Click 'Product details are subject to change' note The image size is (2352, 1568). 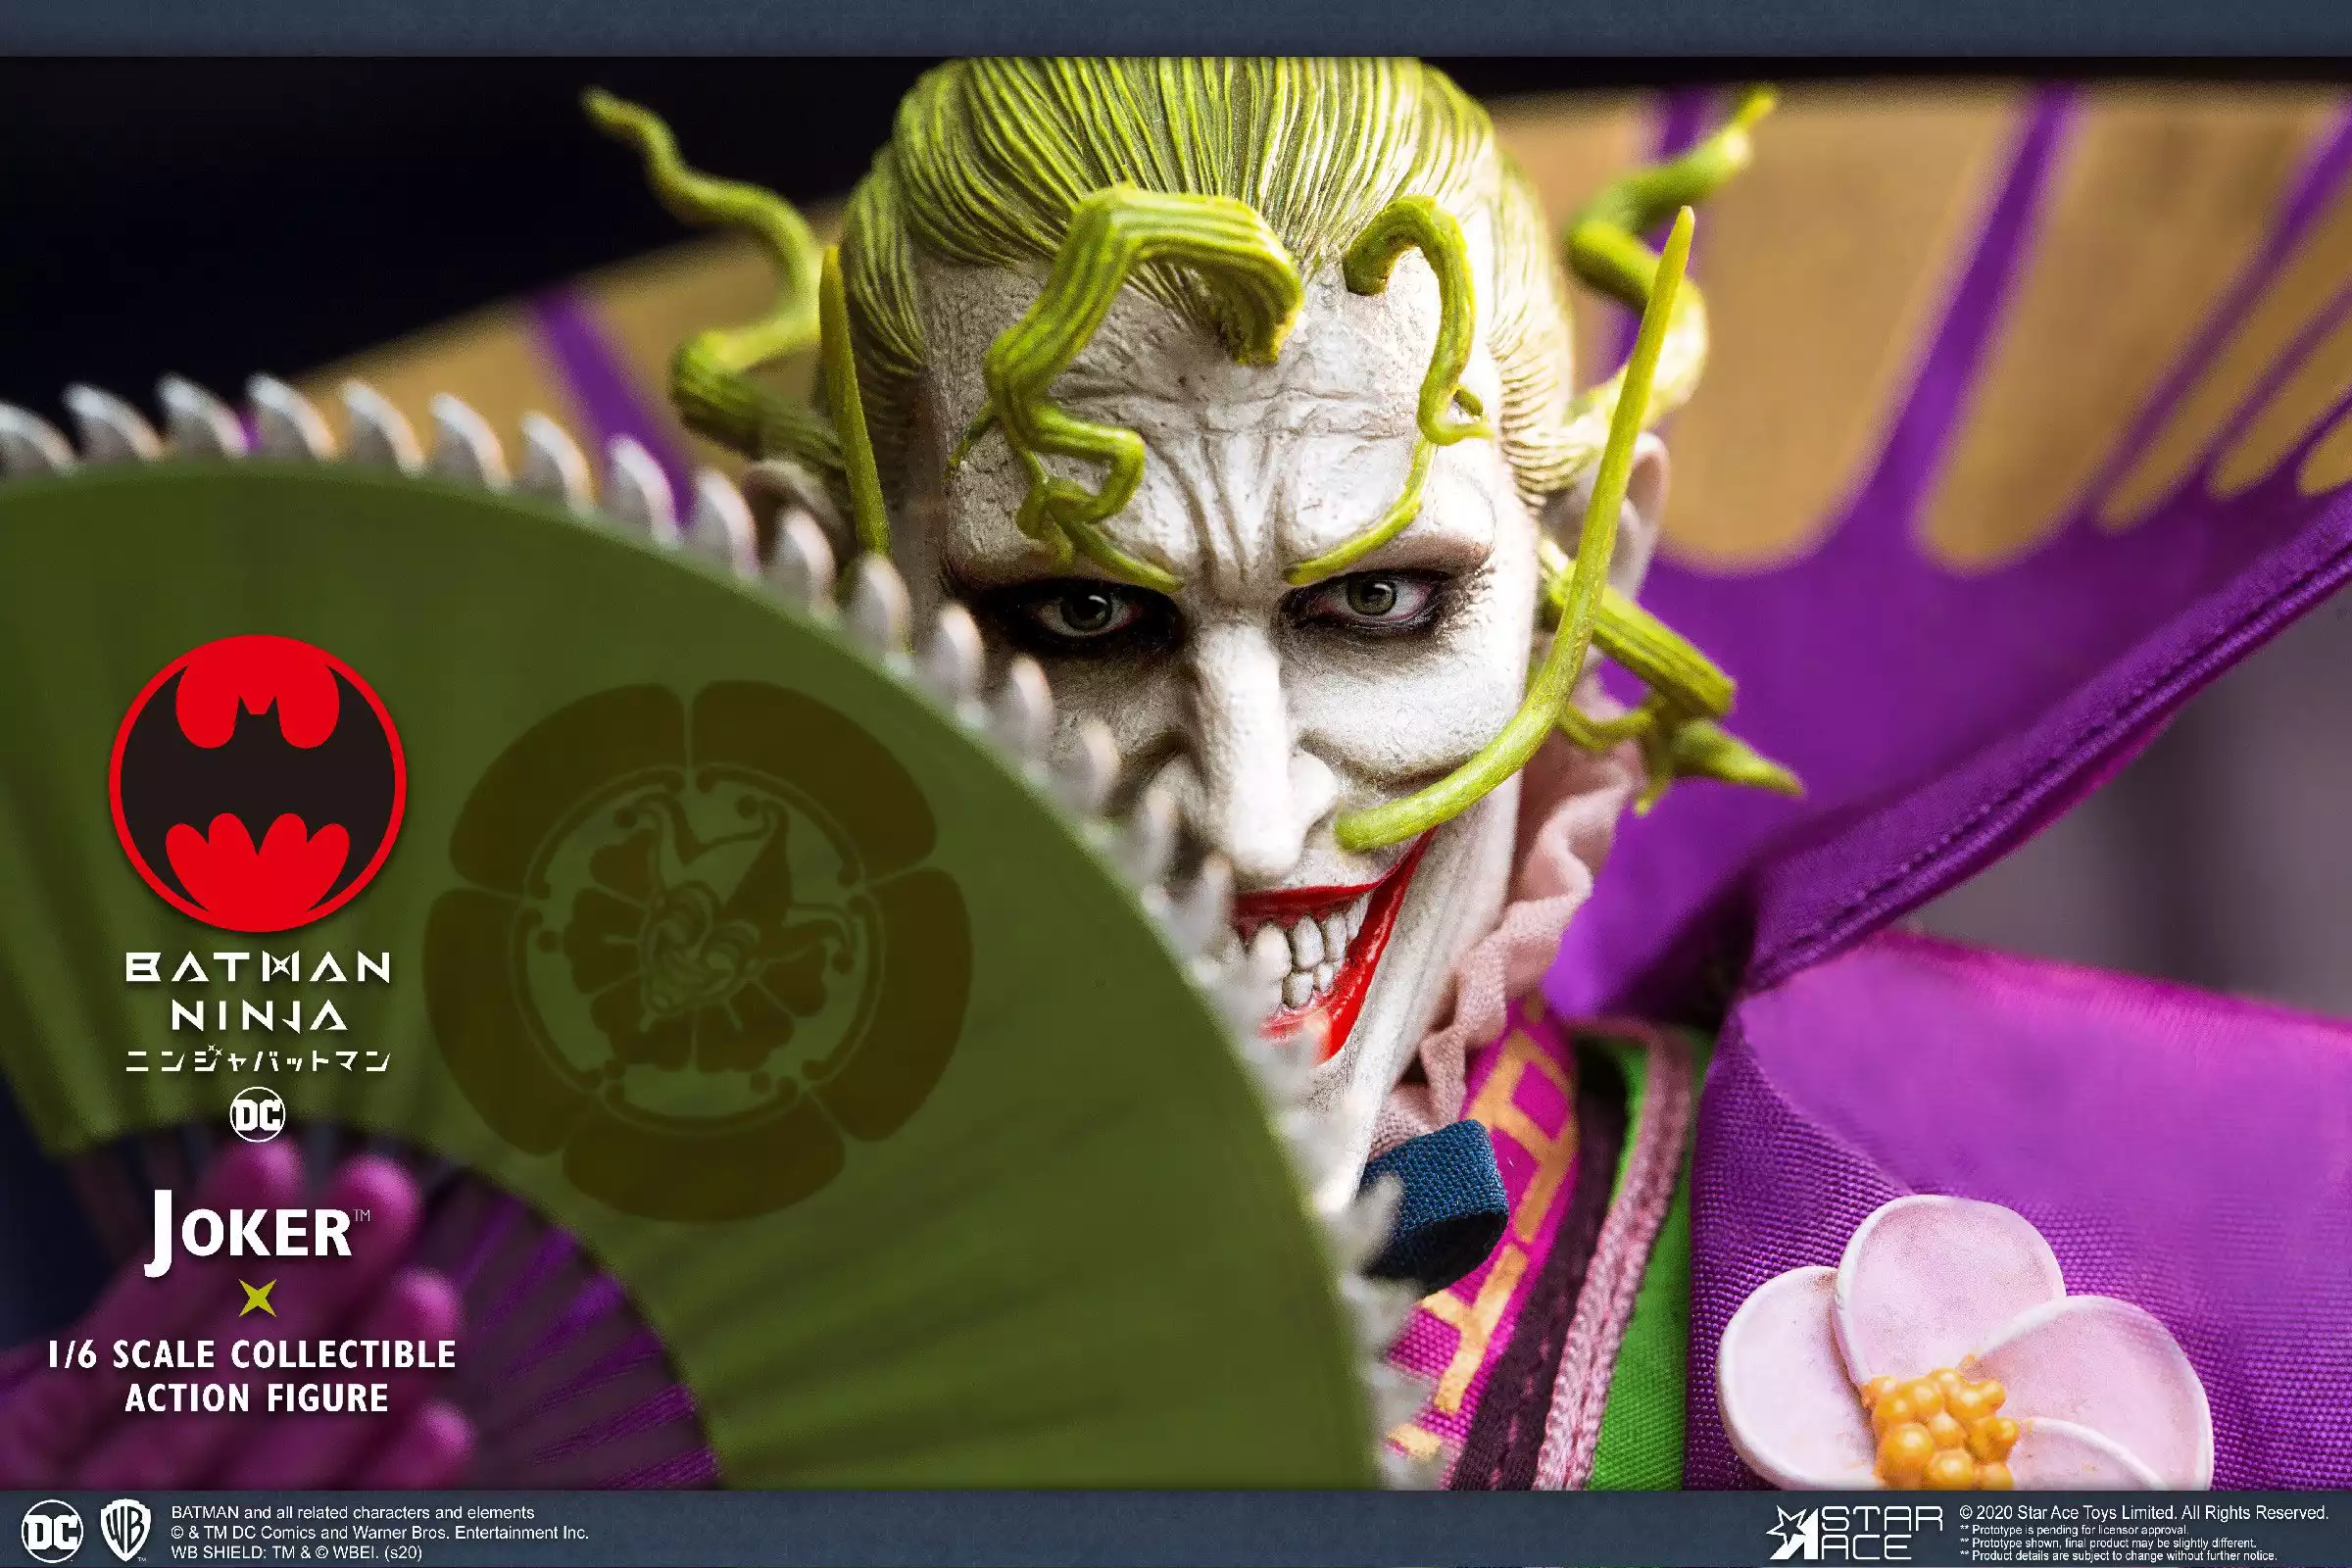coord(2118,1556)
